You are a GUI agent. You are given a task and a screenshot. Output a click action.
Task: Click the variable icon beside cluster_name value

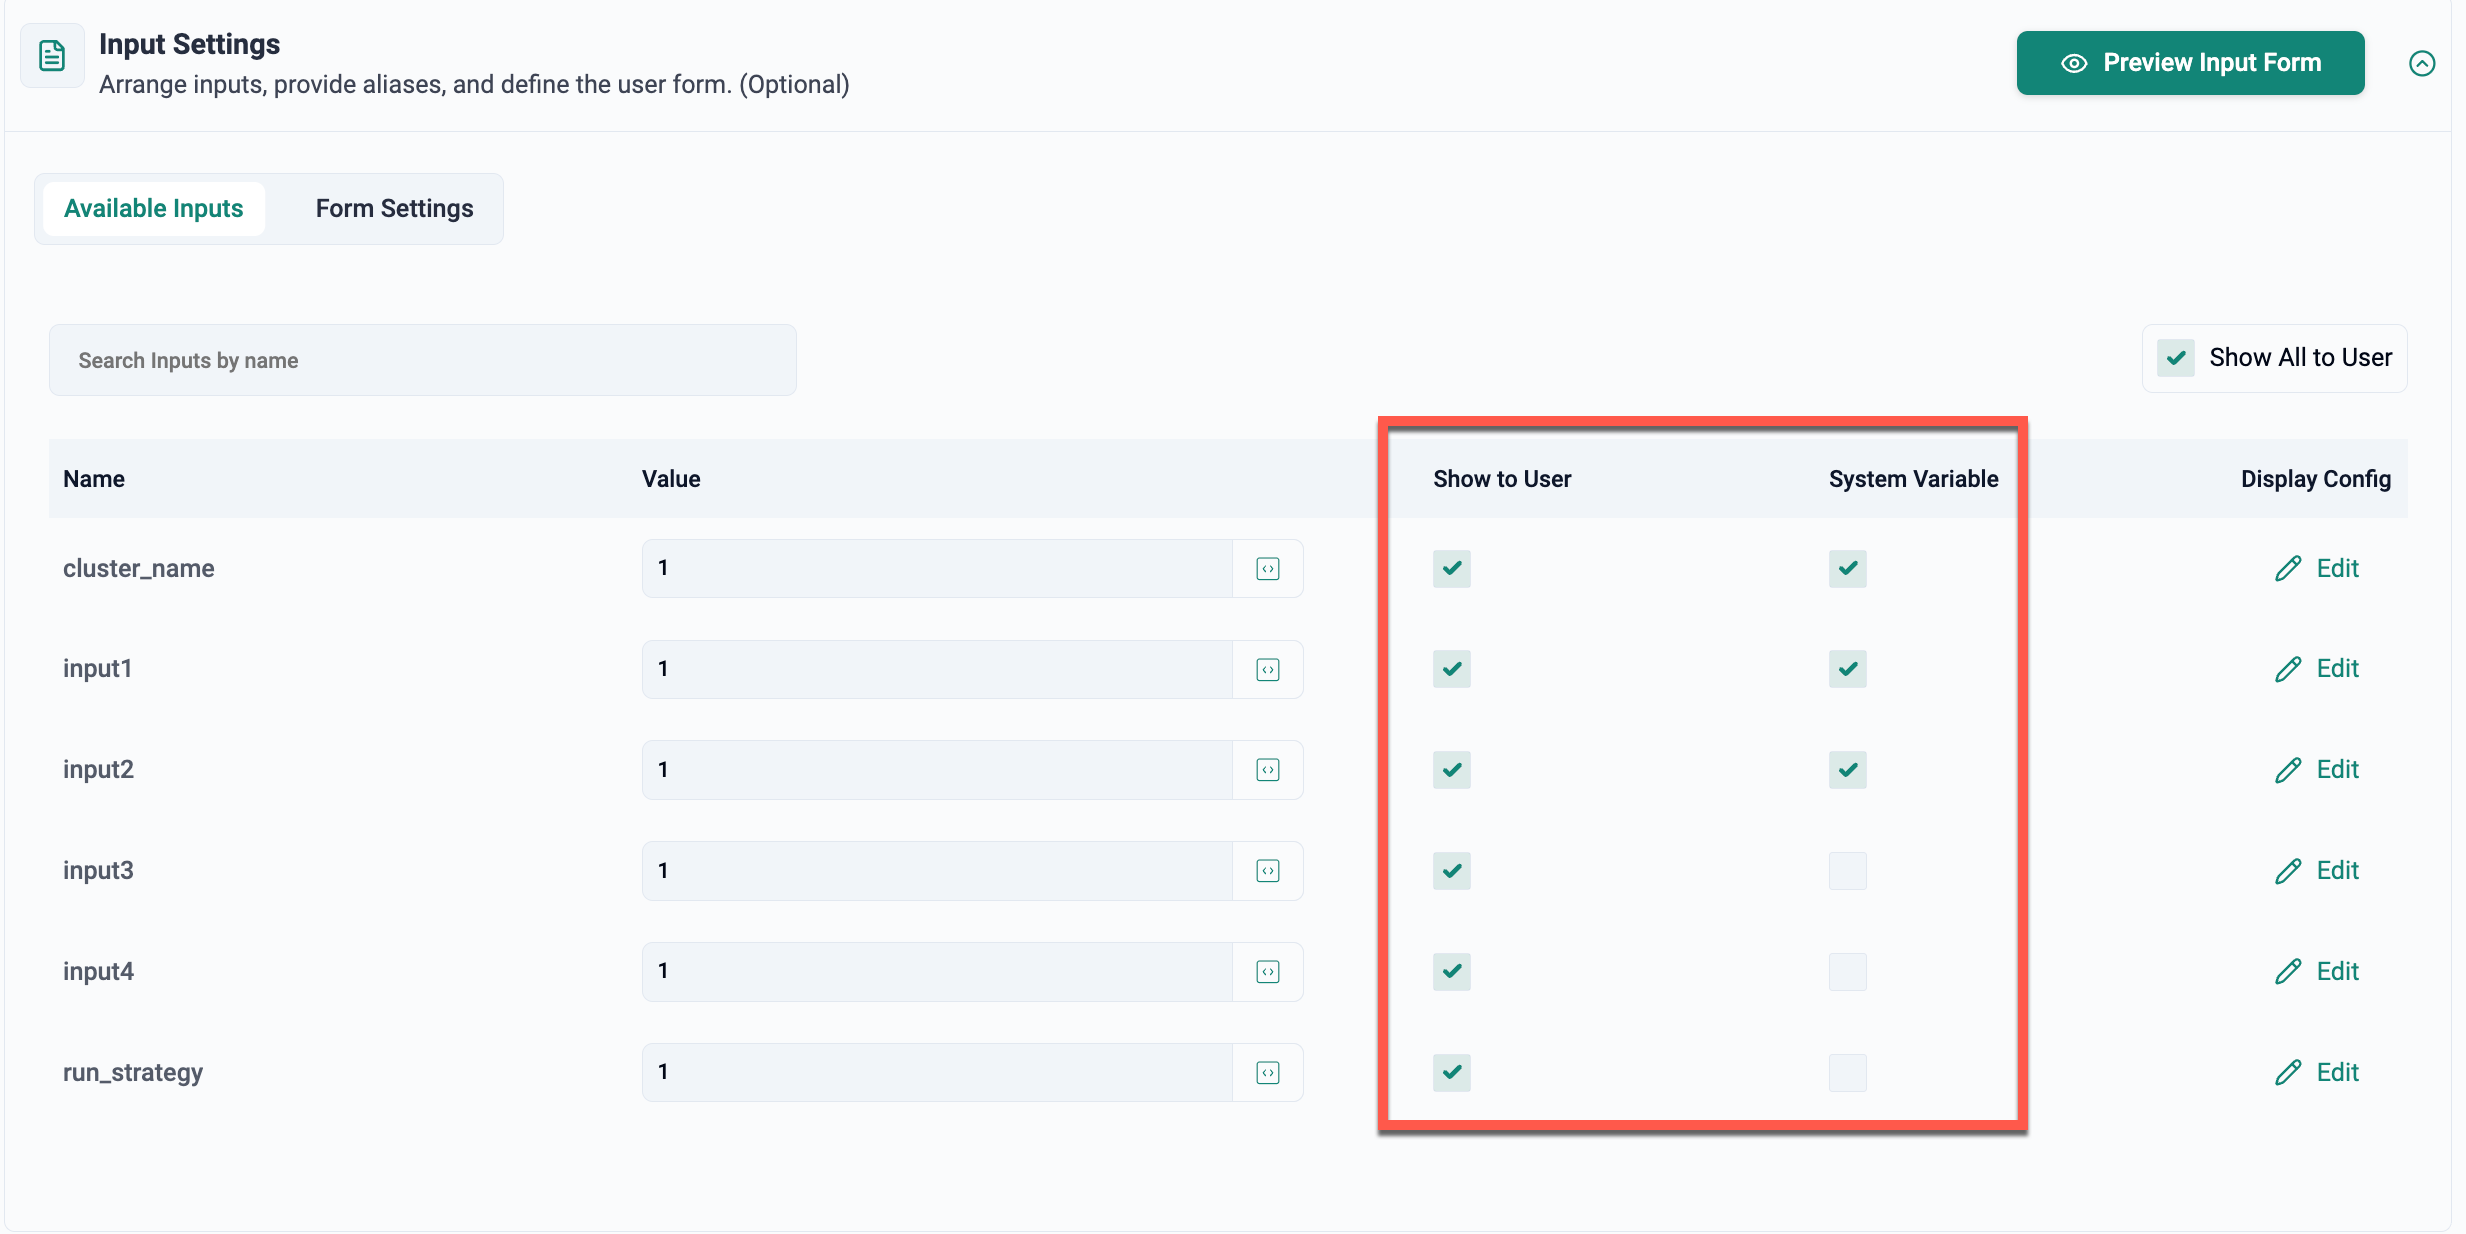click(x=1268, y=569)
